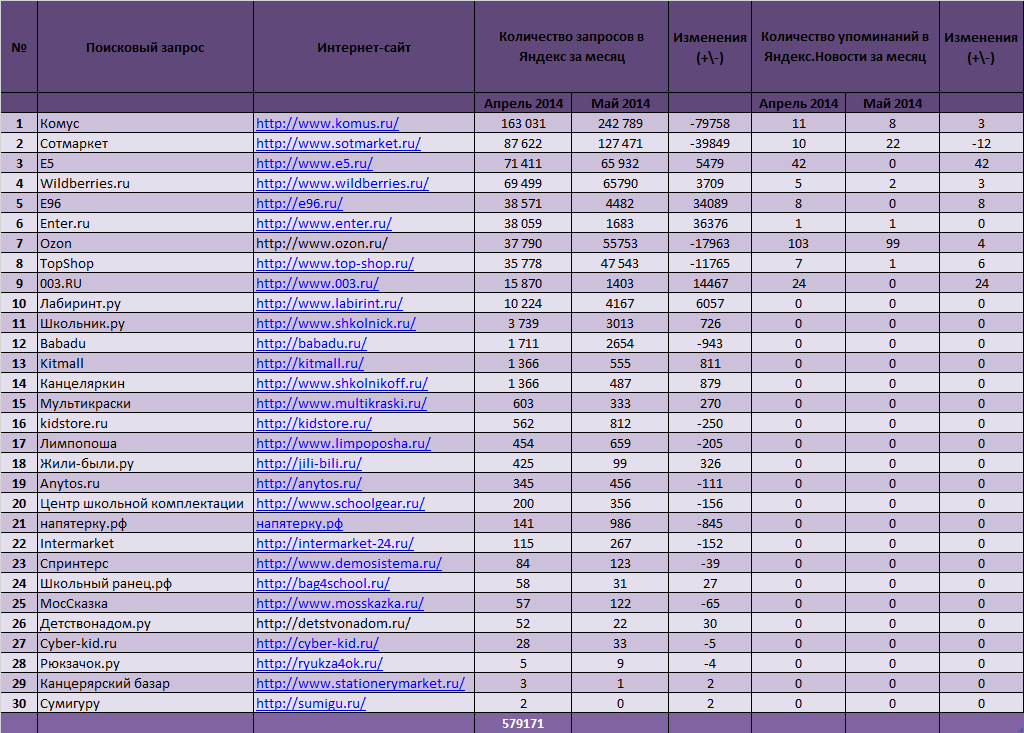1024x733 pixels.
Task: Open the e96.ru link
Action: point(299,204)
